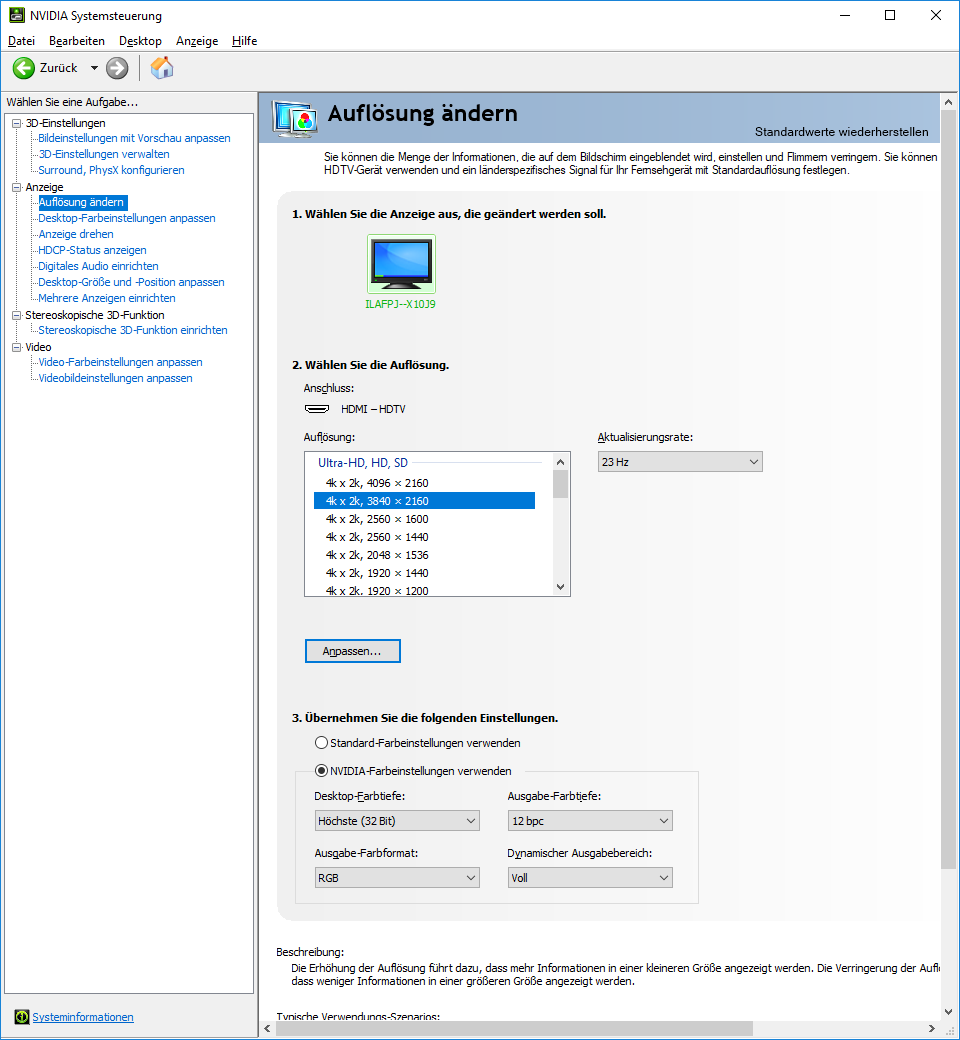This screenshot has height=1040, width=960.
Task: Minimize the NVIDIA Systemsteuerung window
Action: [845, 15]
